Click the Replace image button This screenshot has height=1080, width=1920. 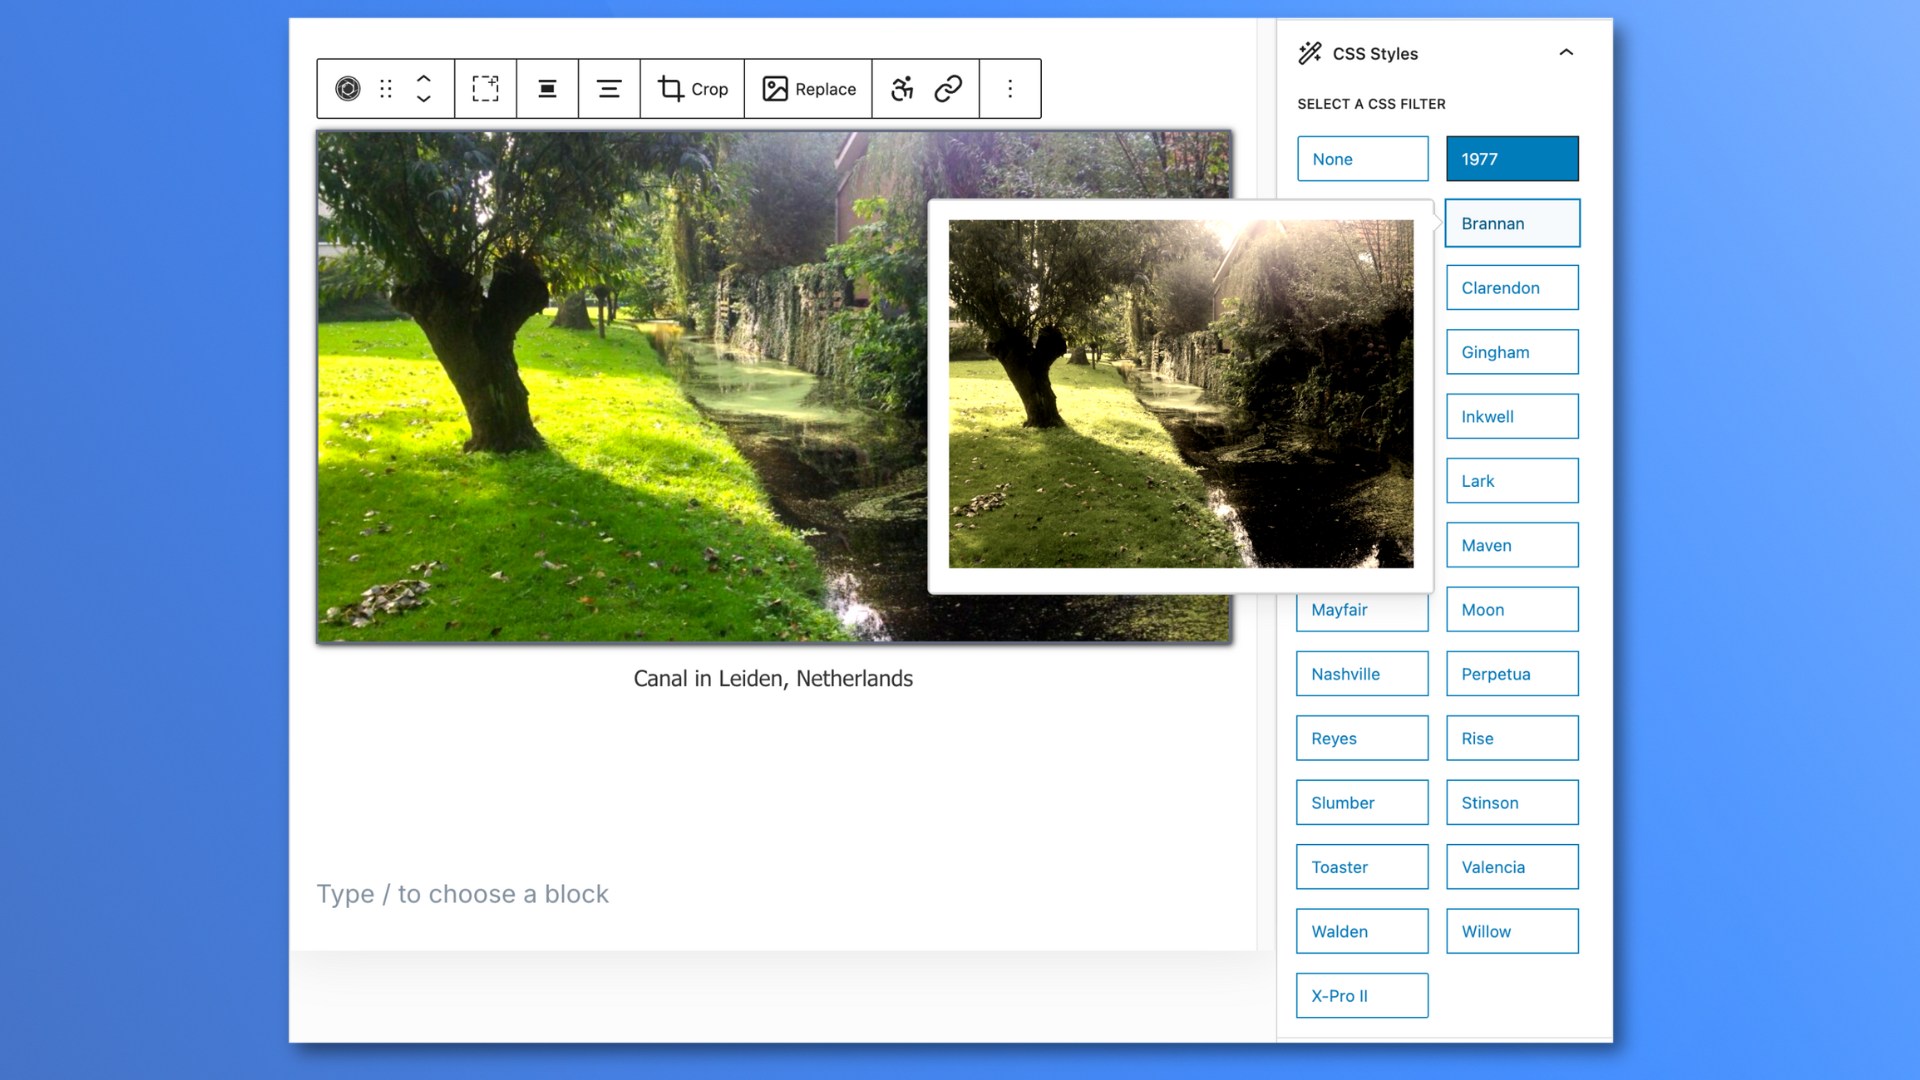click(808, 89)
